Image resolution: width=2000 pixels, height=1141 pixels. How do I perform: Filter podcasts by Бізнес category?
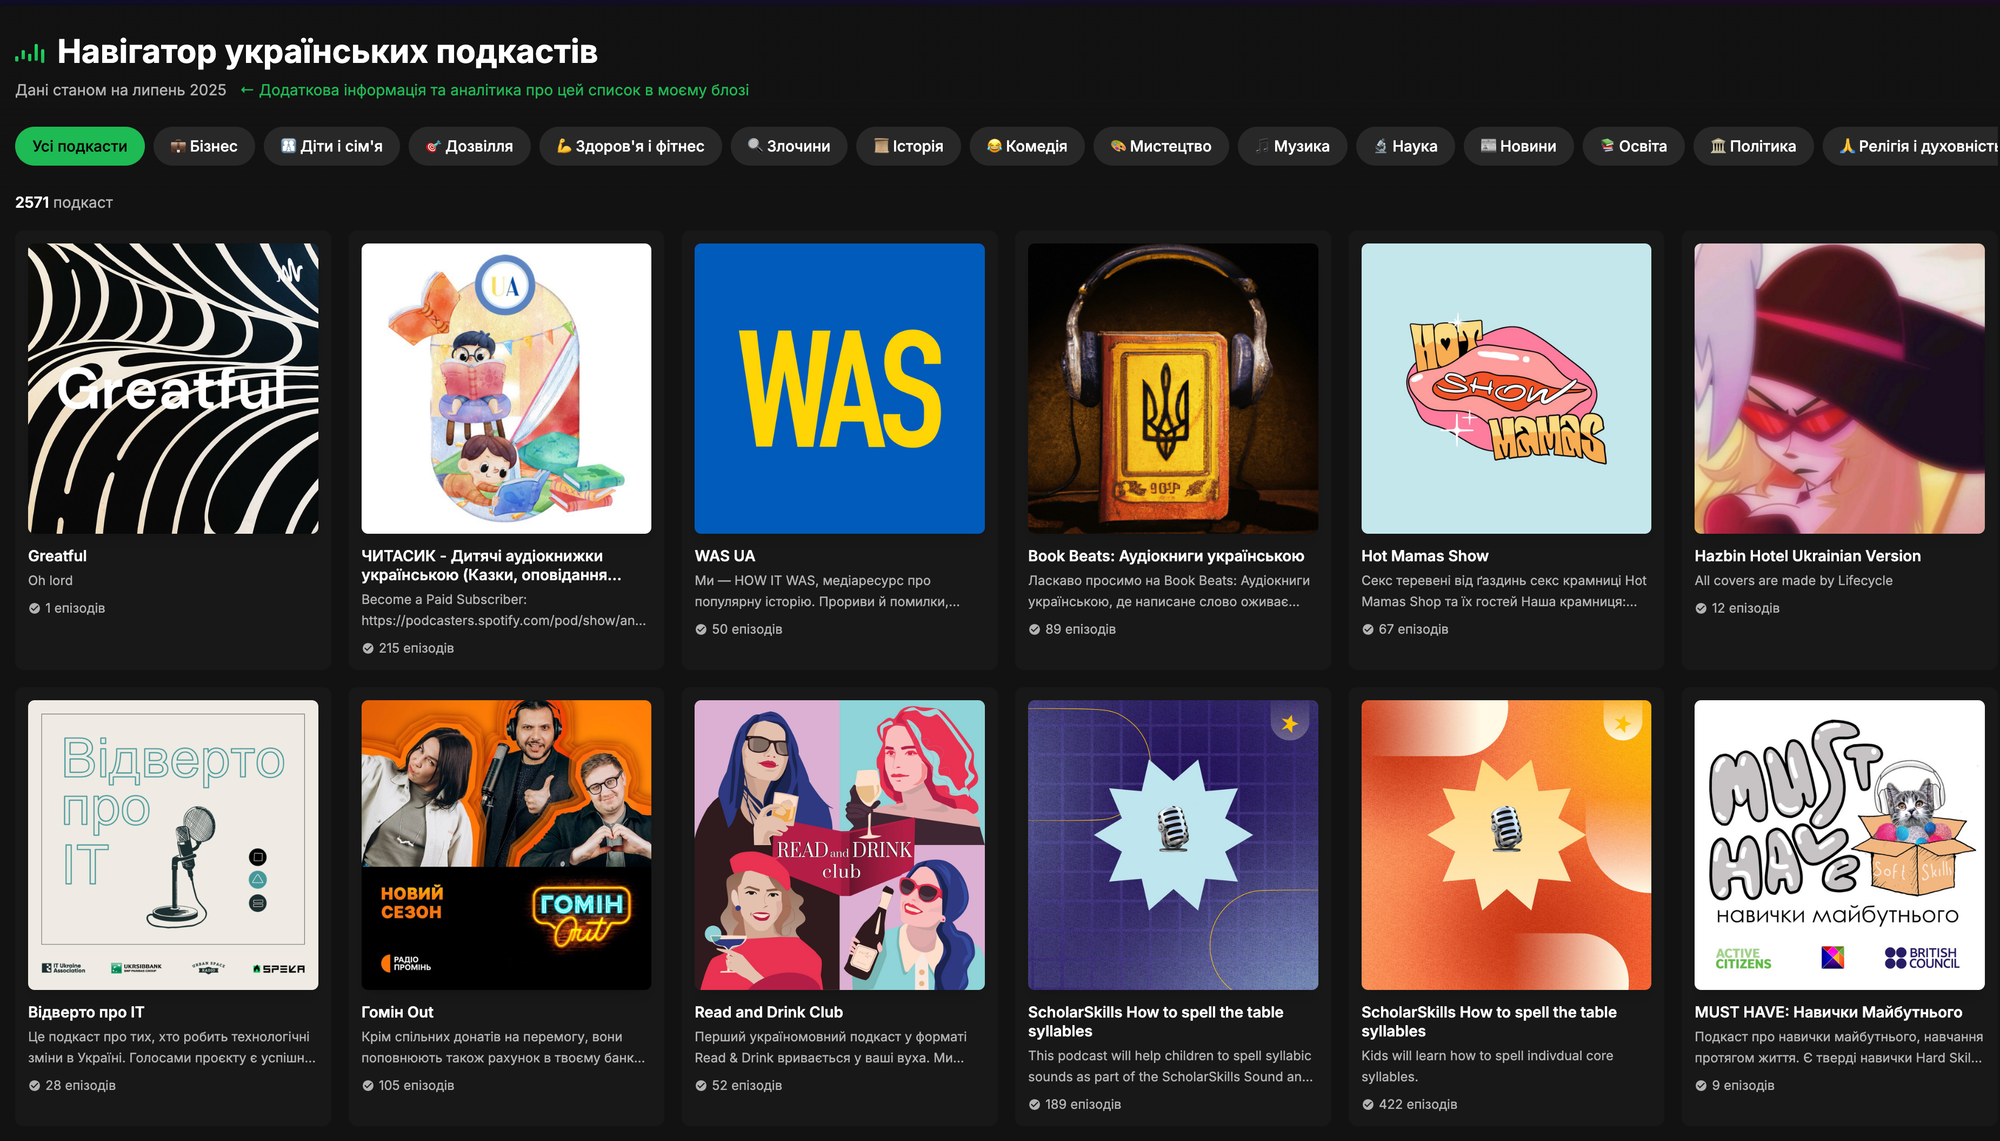[x=204, y=146]
